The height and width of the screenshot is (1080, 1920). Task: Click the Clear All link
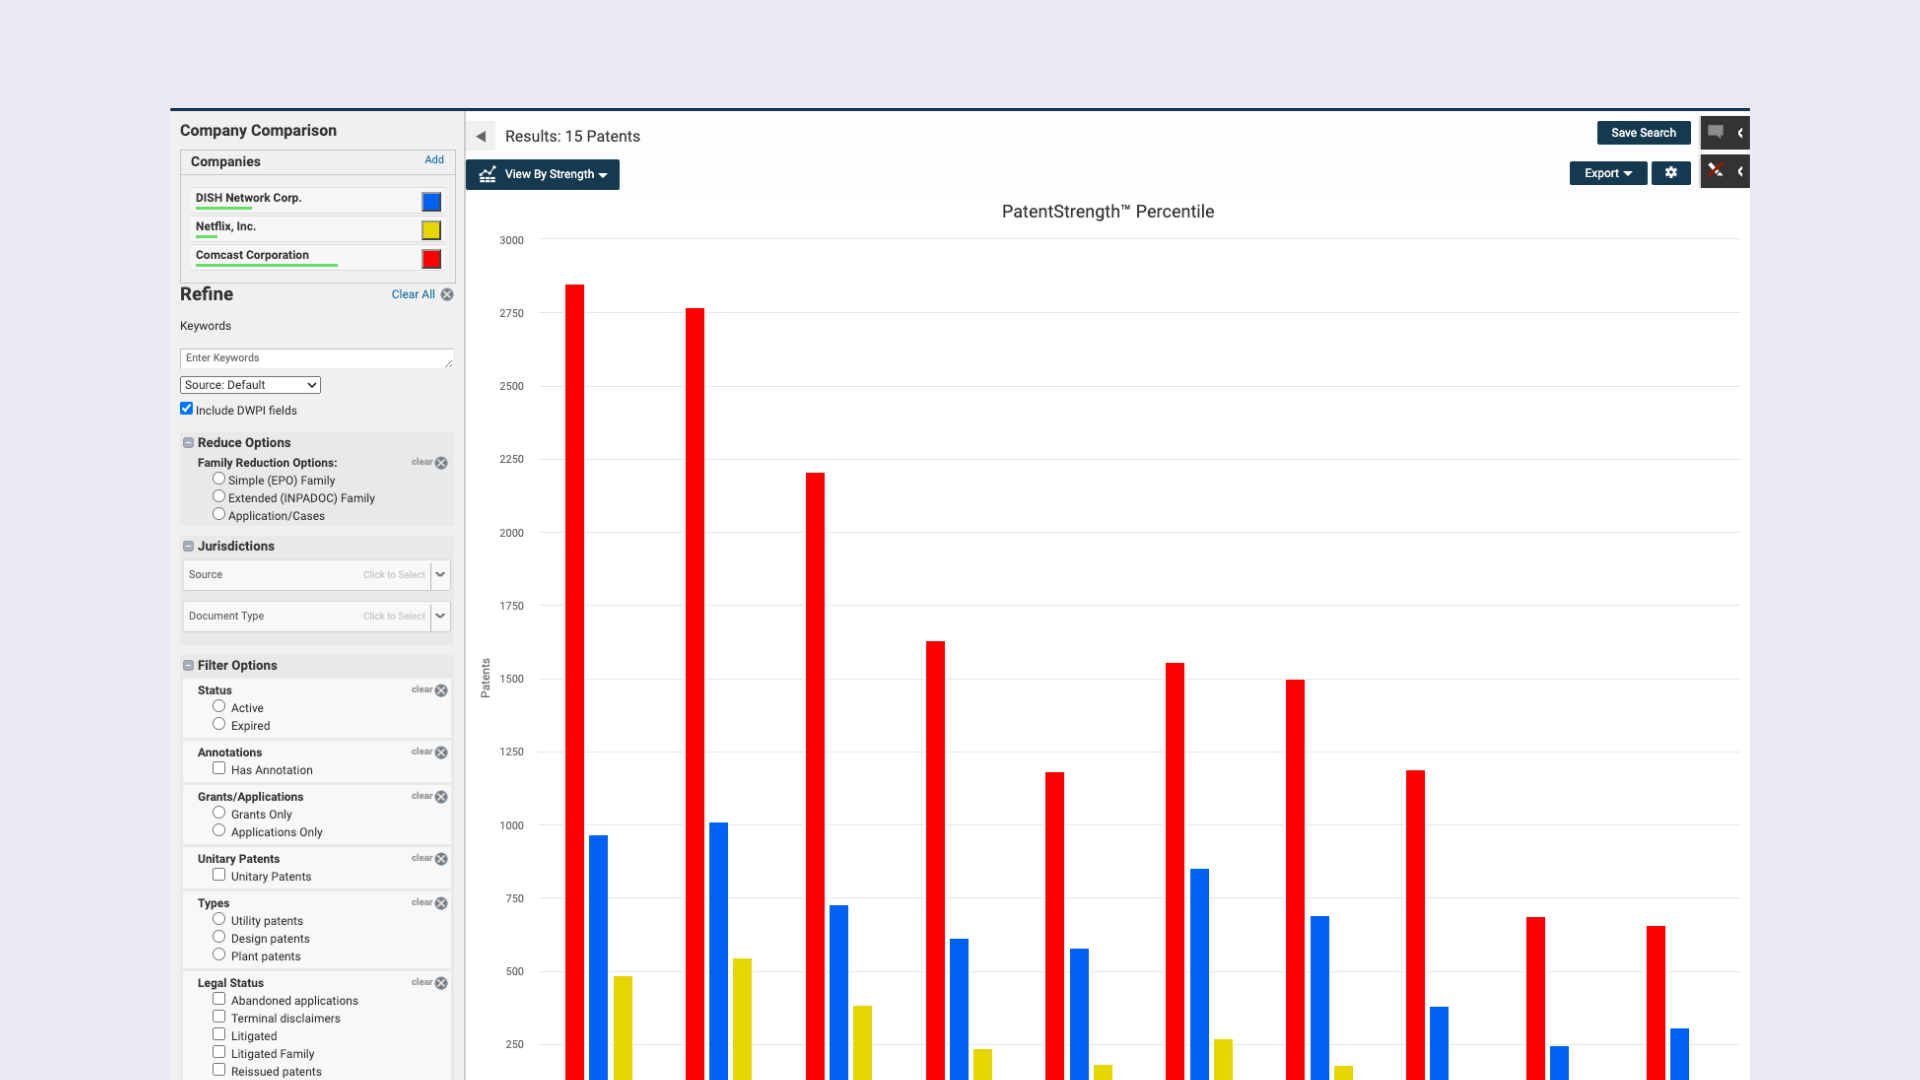[413, 295]
